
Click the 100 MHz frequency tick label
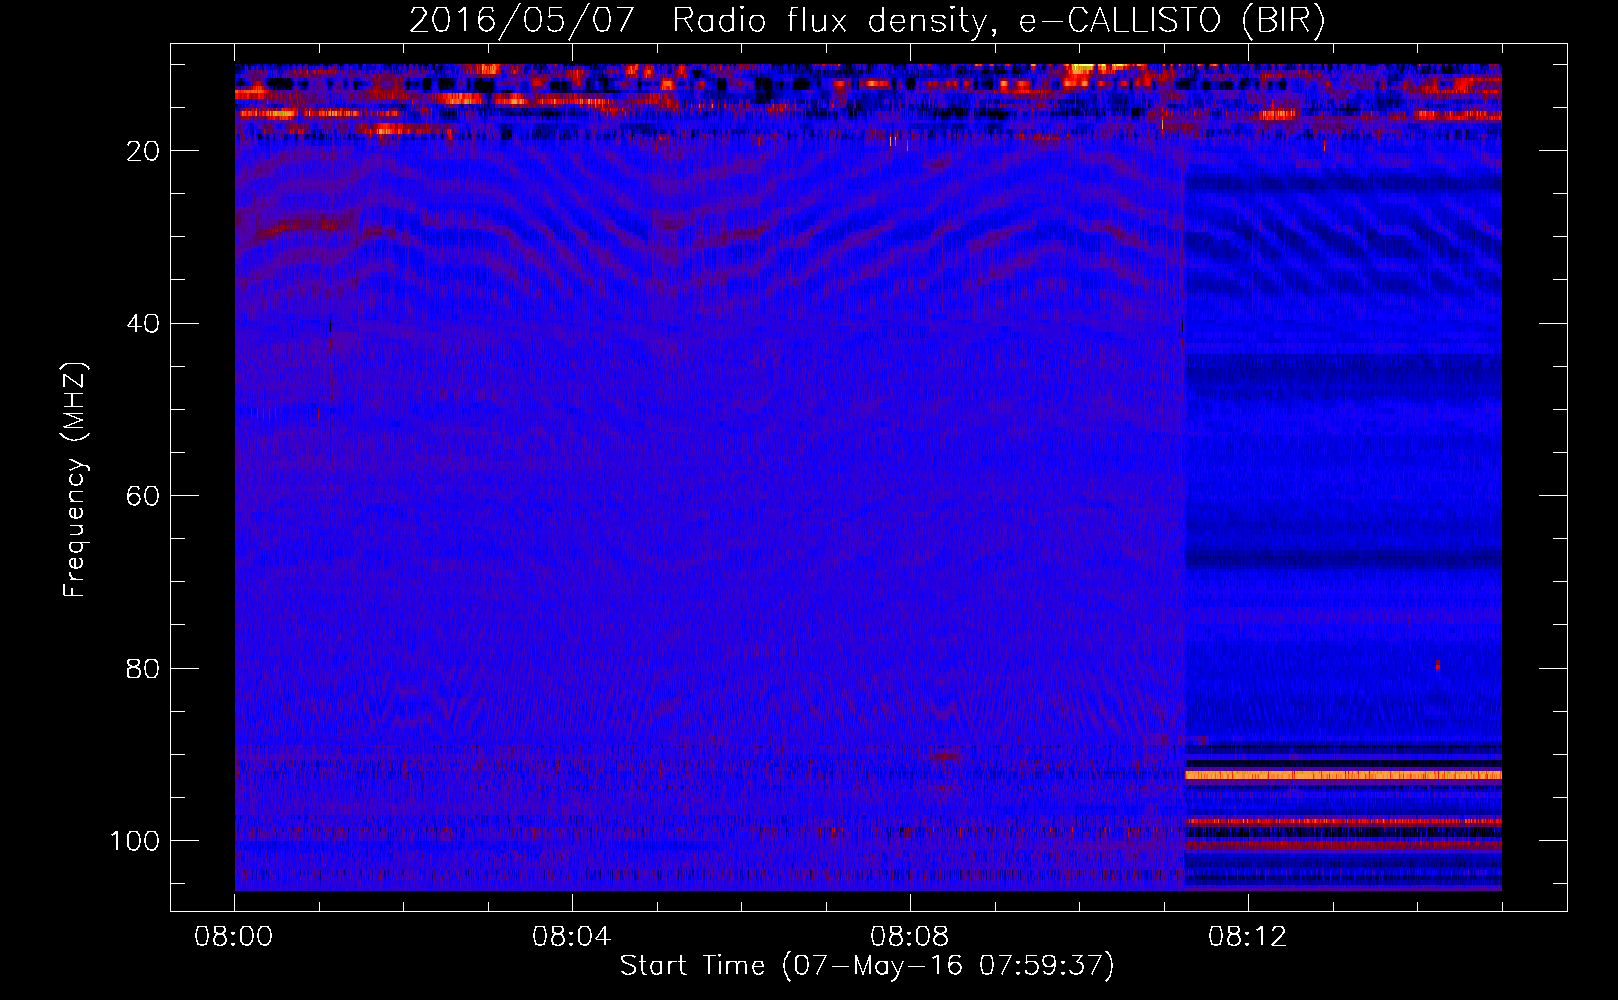pos(135,841)
